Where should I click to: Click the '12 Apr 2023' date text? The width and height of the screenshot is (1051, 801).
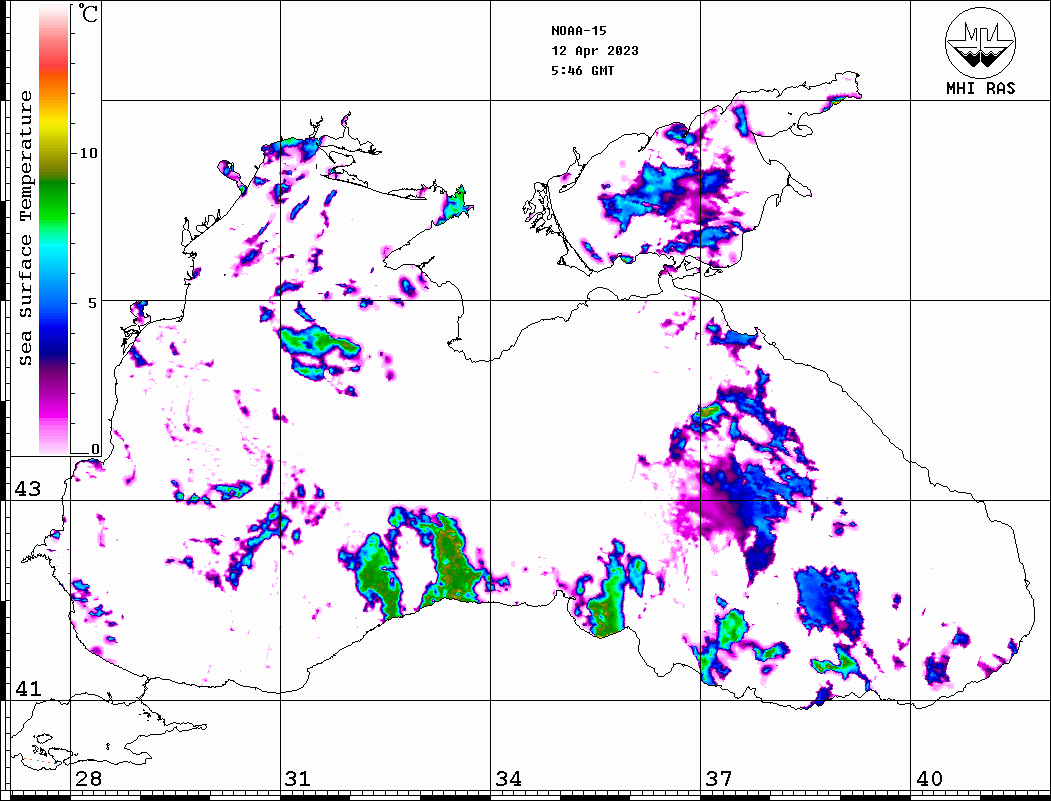click(595, 51)
